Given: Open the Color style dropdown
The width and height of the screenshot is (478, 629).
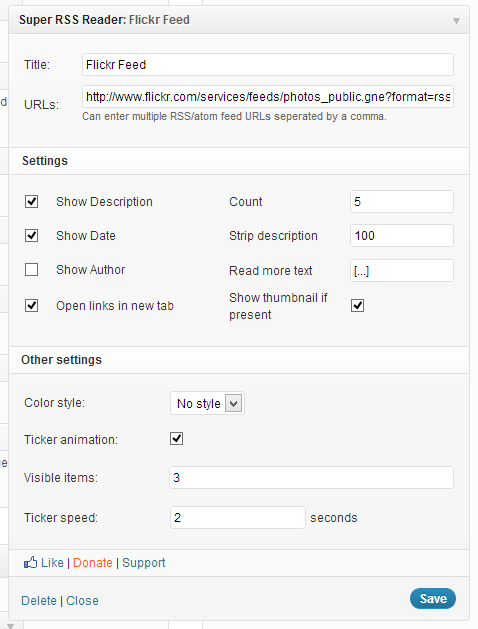Looking at the screenshot, I should click(x=207, y=403).
